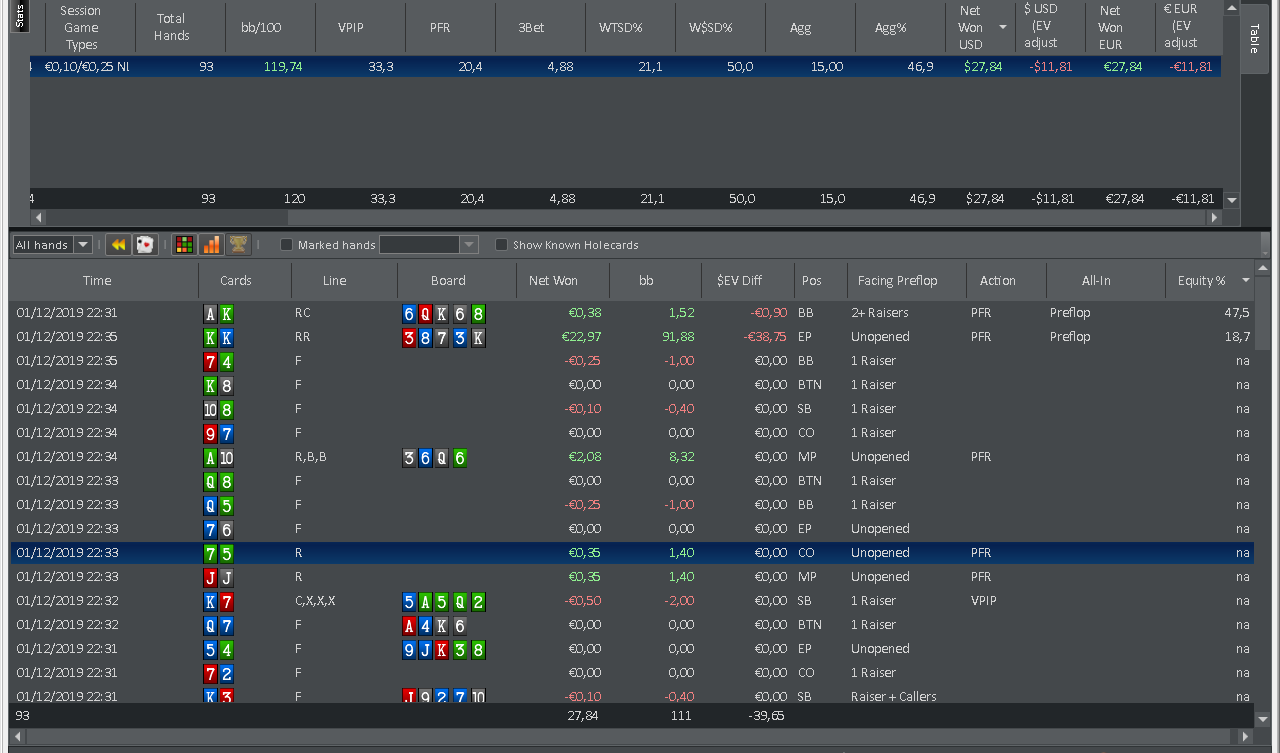Sort hands by Net Won column header

pos(553,280)
